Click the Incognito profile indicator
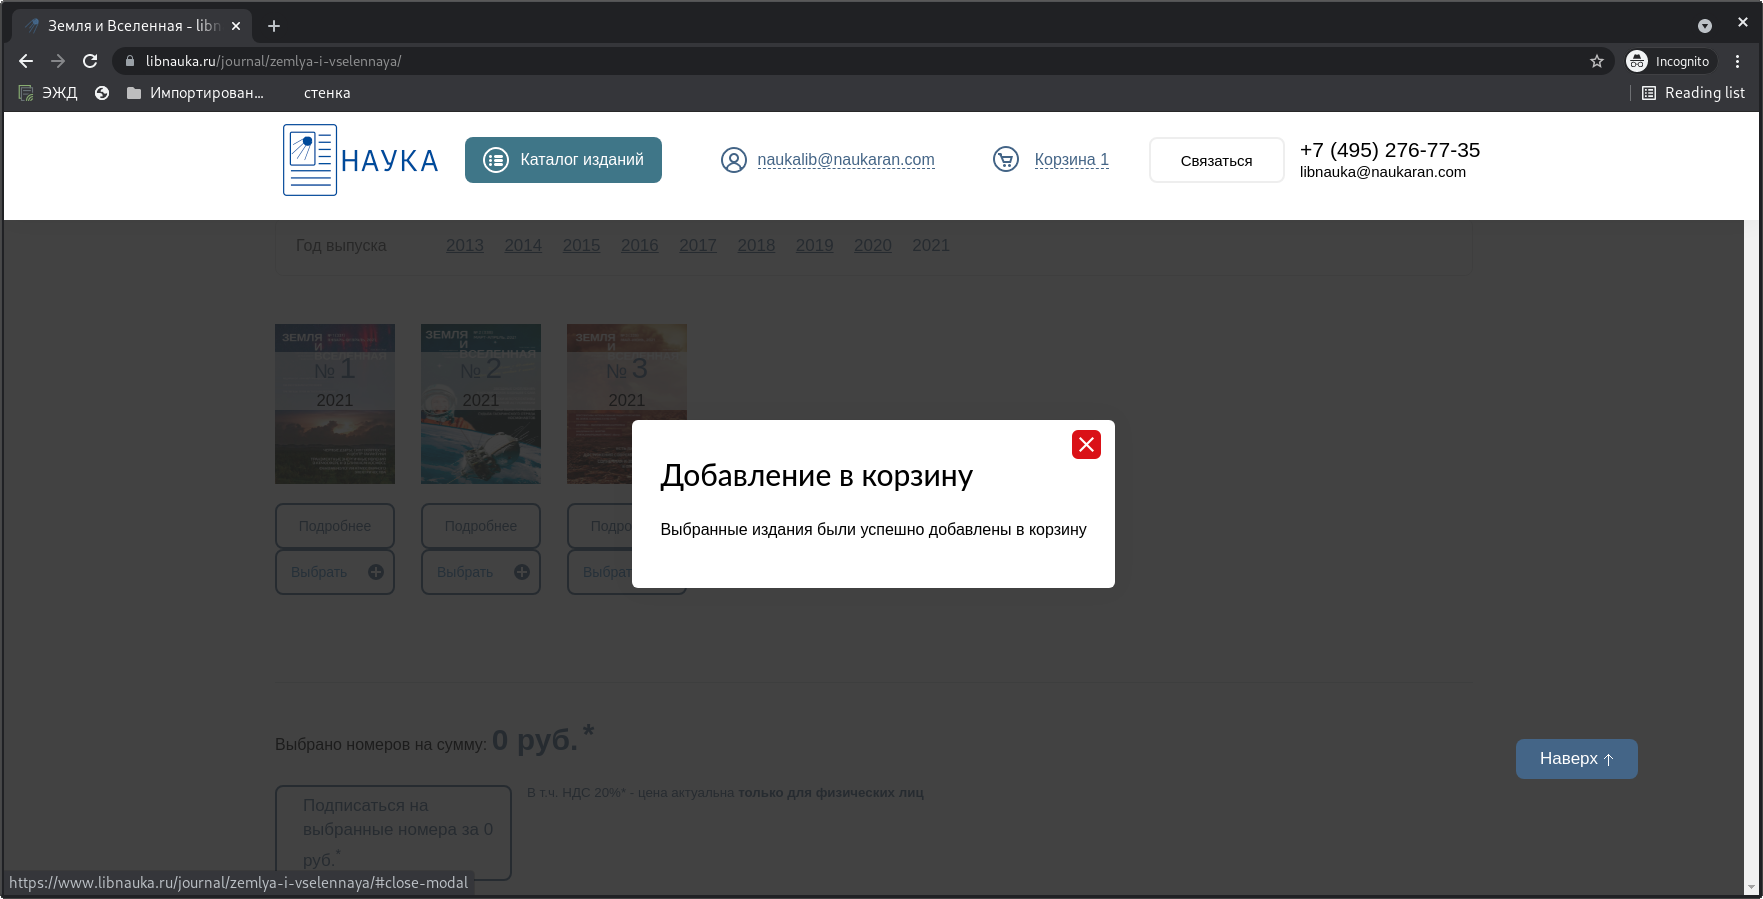The width and height of the screenshot is (1763, 899). [x=1670, y=61]
